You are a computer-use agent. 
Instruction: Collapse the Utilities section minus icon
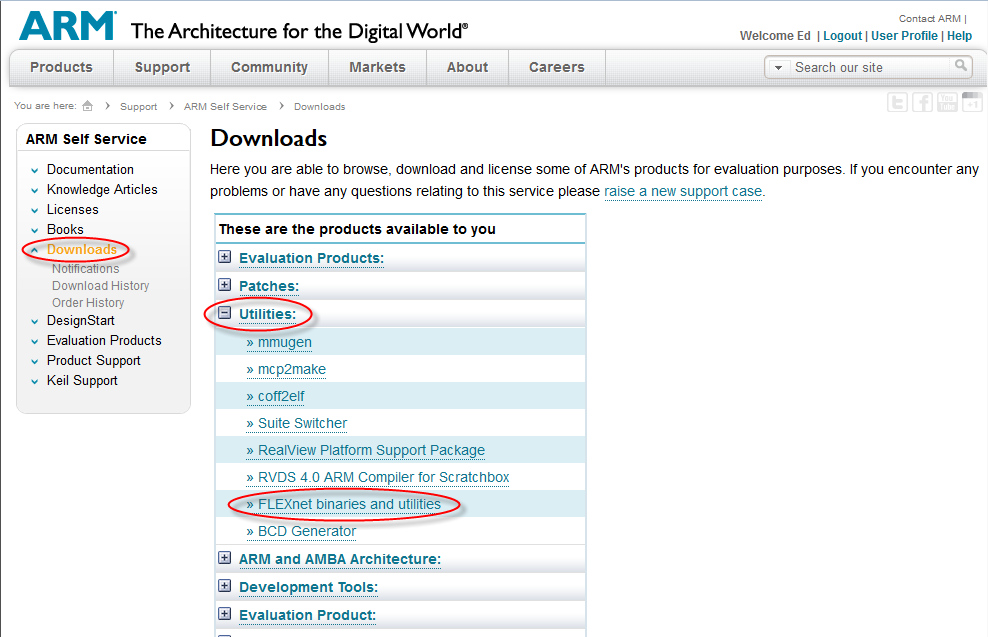[x=225, y=313]
